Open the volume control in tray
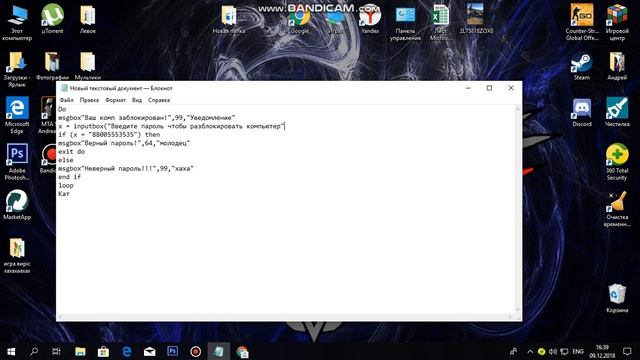This screenshot has width=640, height=360. [553, 351]
